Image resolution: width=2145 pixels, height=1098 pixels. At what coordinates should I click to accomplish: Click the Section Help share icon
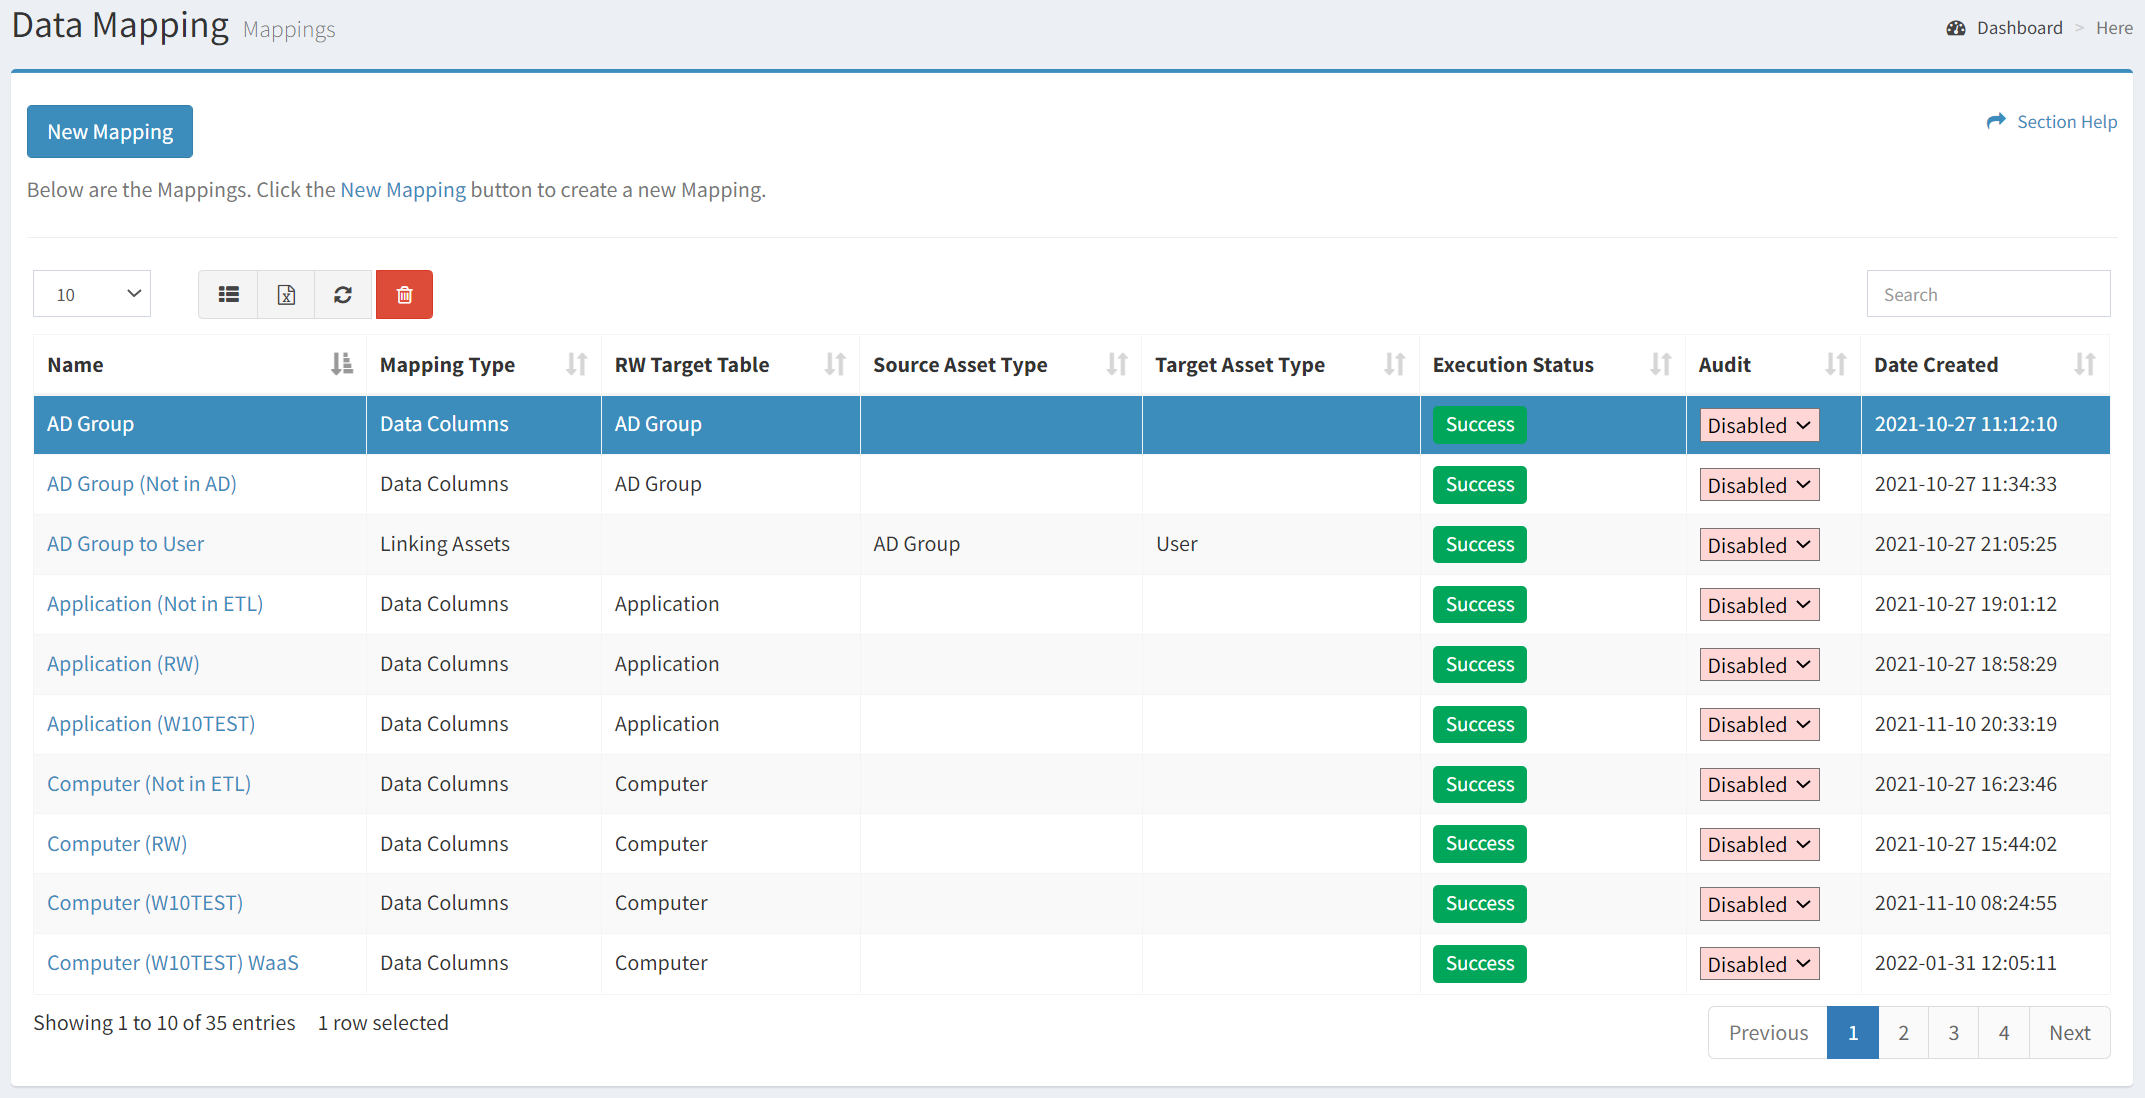[x=1996, y=121]
